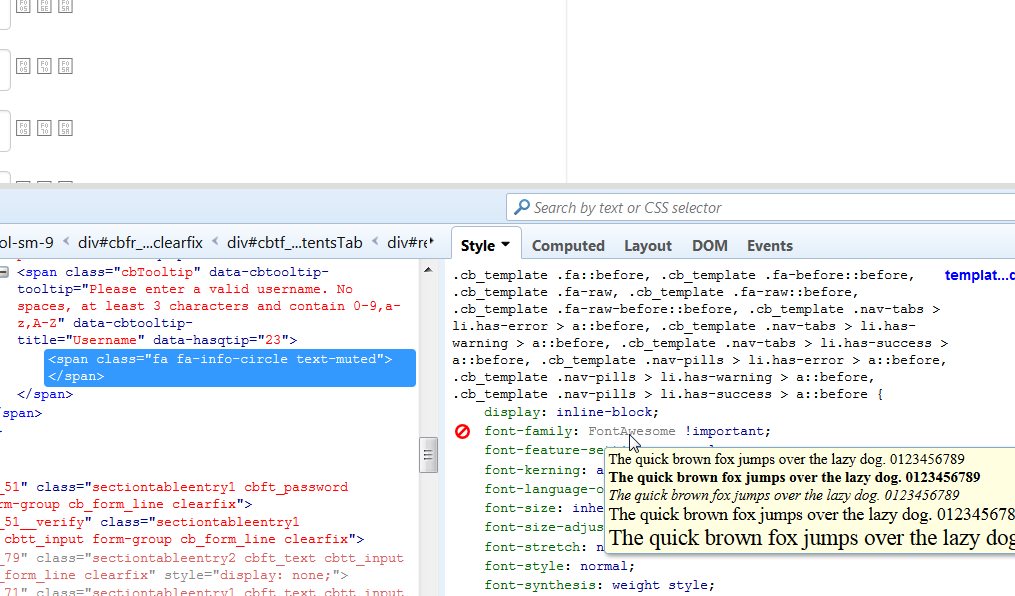The image size is (1015, 596).
Task: Click the div#cbfr_...clearfix breadcrumb
Action: (x=140, y=243)
